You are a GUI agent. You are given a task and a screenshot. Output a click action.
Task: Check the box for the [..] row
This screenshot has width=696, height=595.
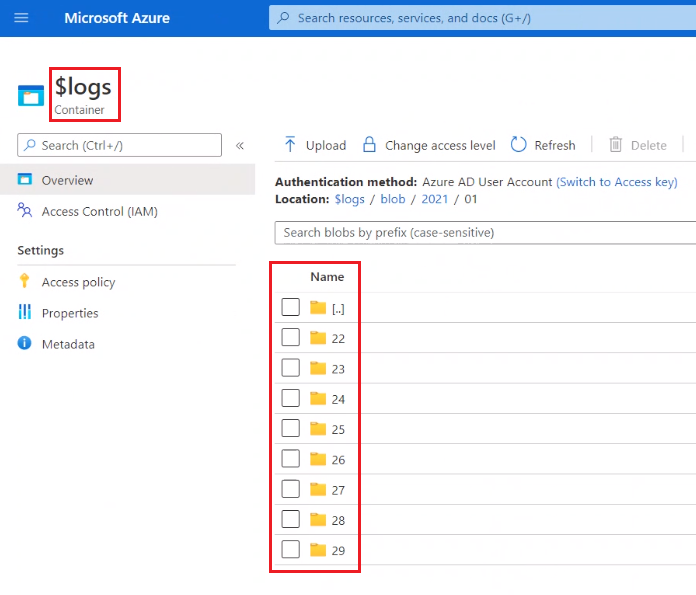click(x=290, y=307)
